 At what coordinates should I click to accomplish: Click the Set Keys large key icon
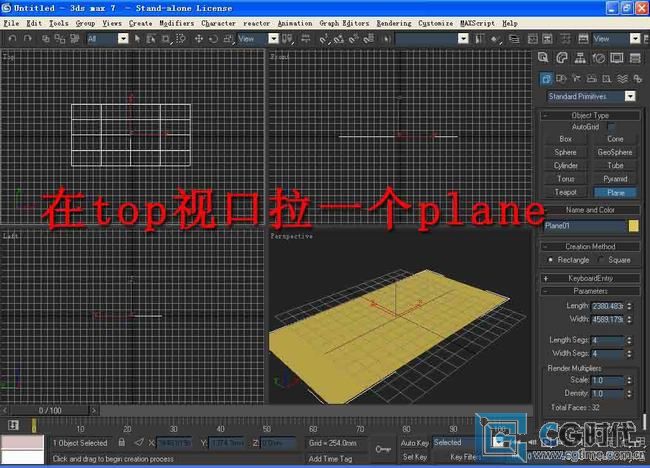tap(383, 449)
